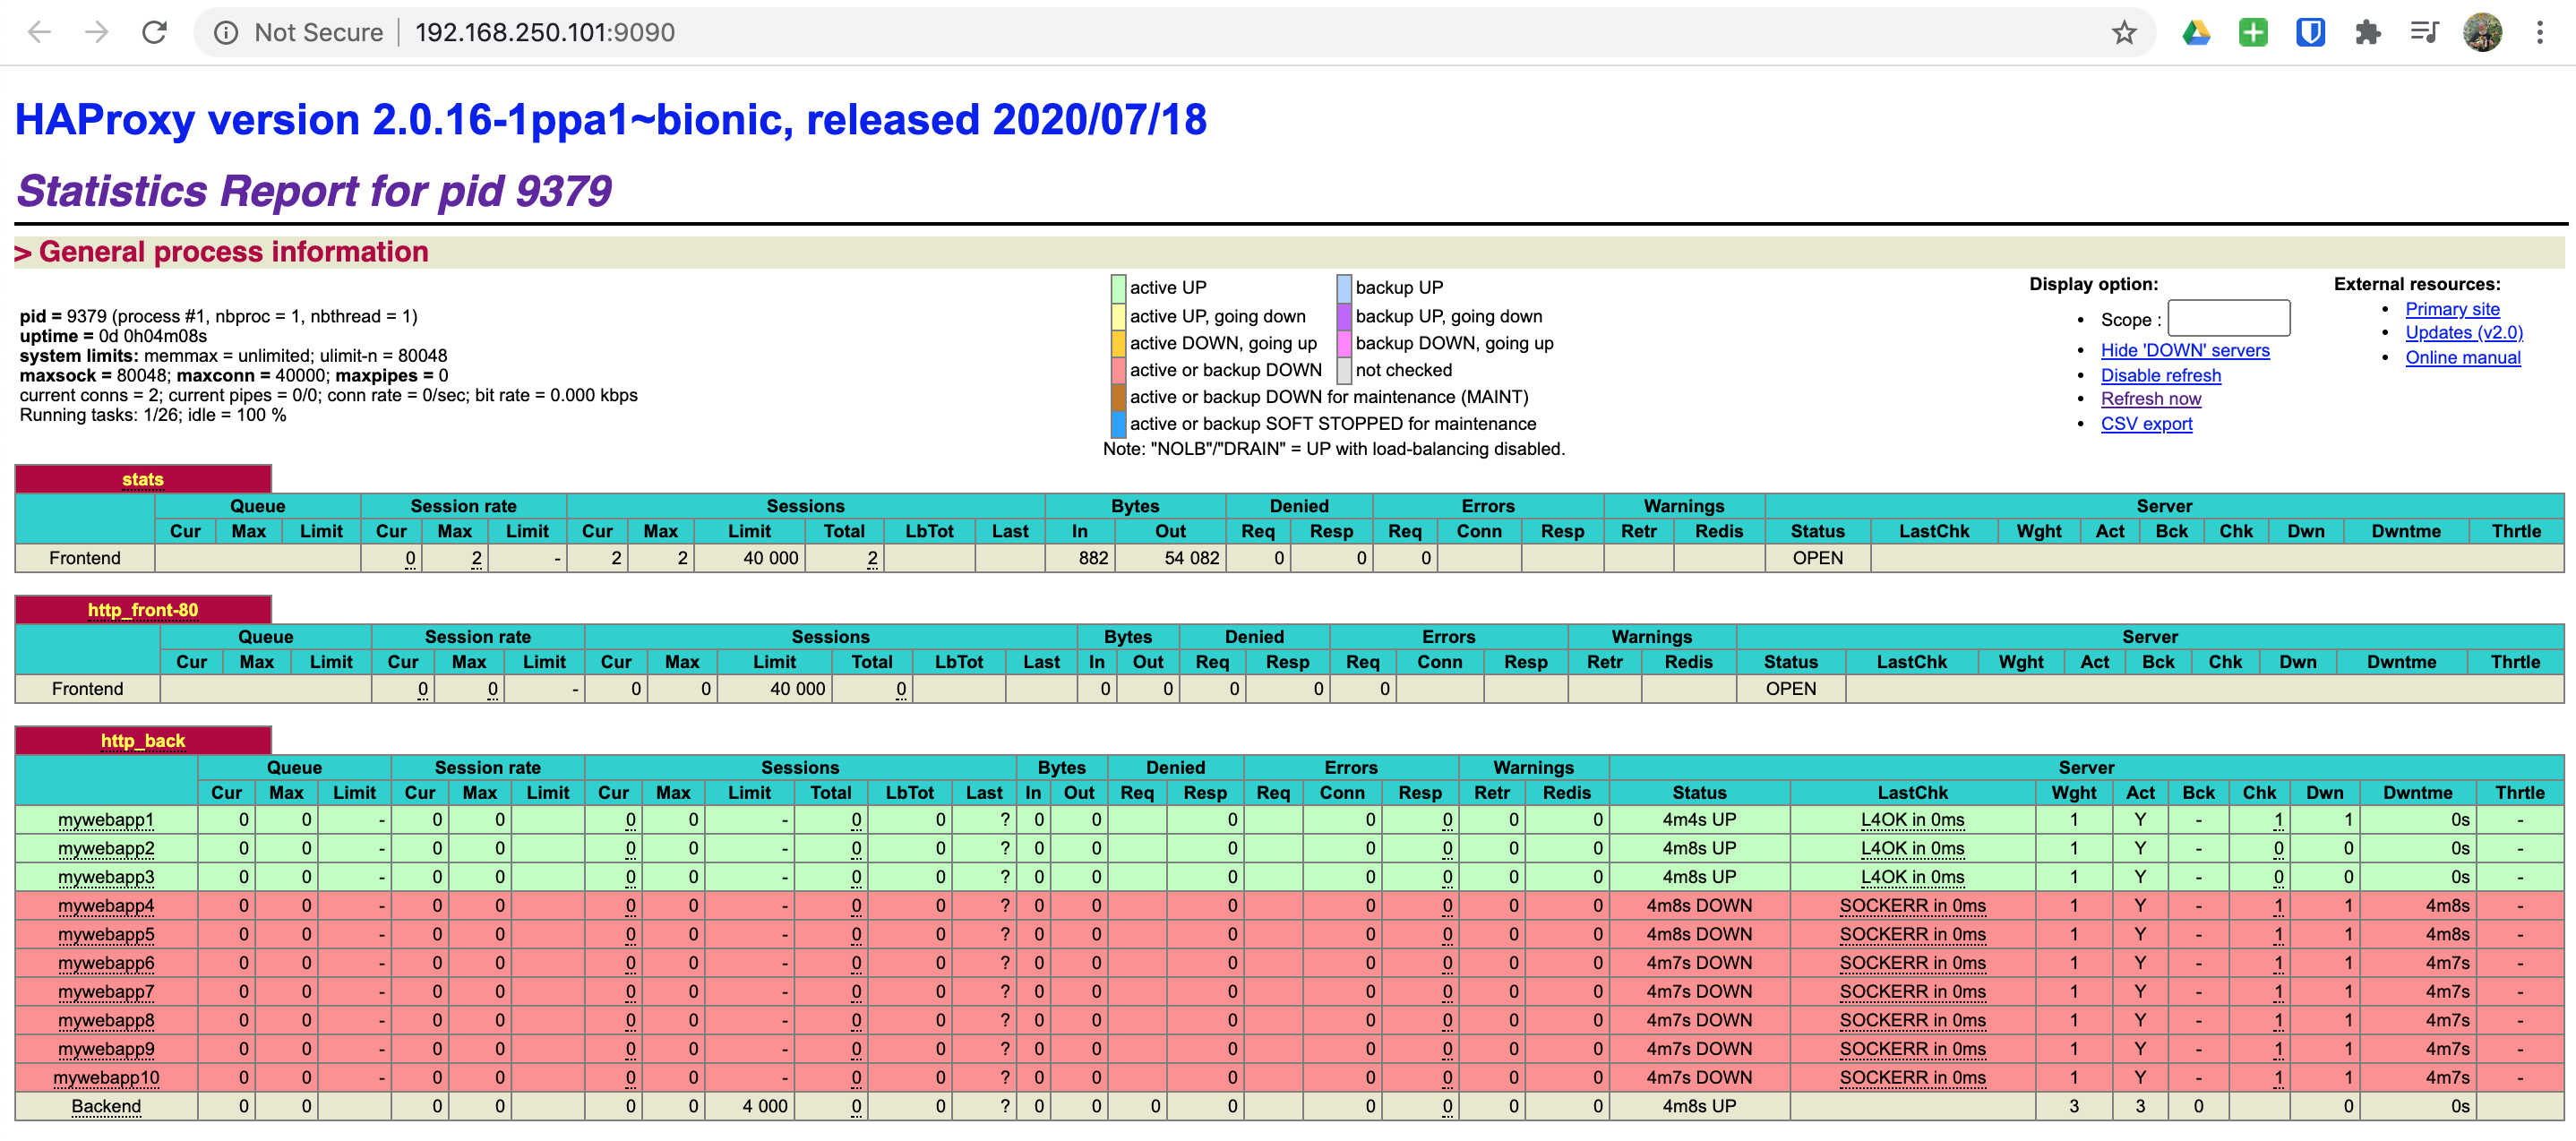This screenshot has width=2576, height=1141.
Task: Click server name mywebapp7
Action: click(x=106, y=992)
